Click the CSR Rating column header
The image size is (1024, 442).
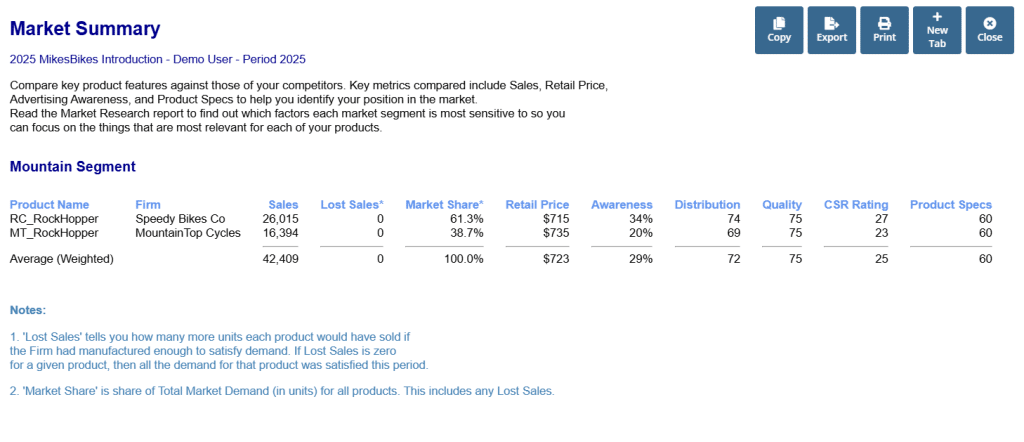tap(857, 205)
